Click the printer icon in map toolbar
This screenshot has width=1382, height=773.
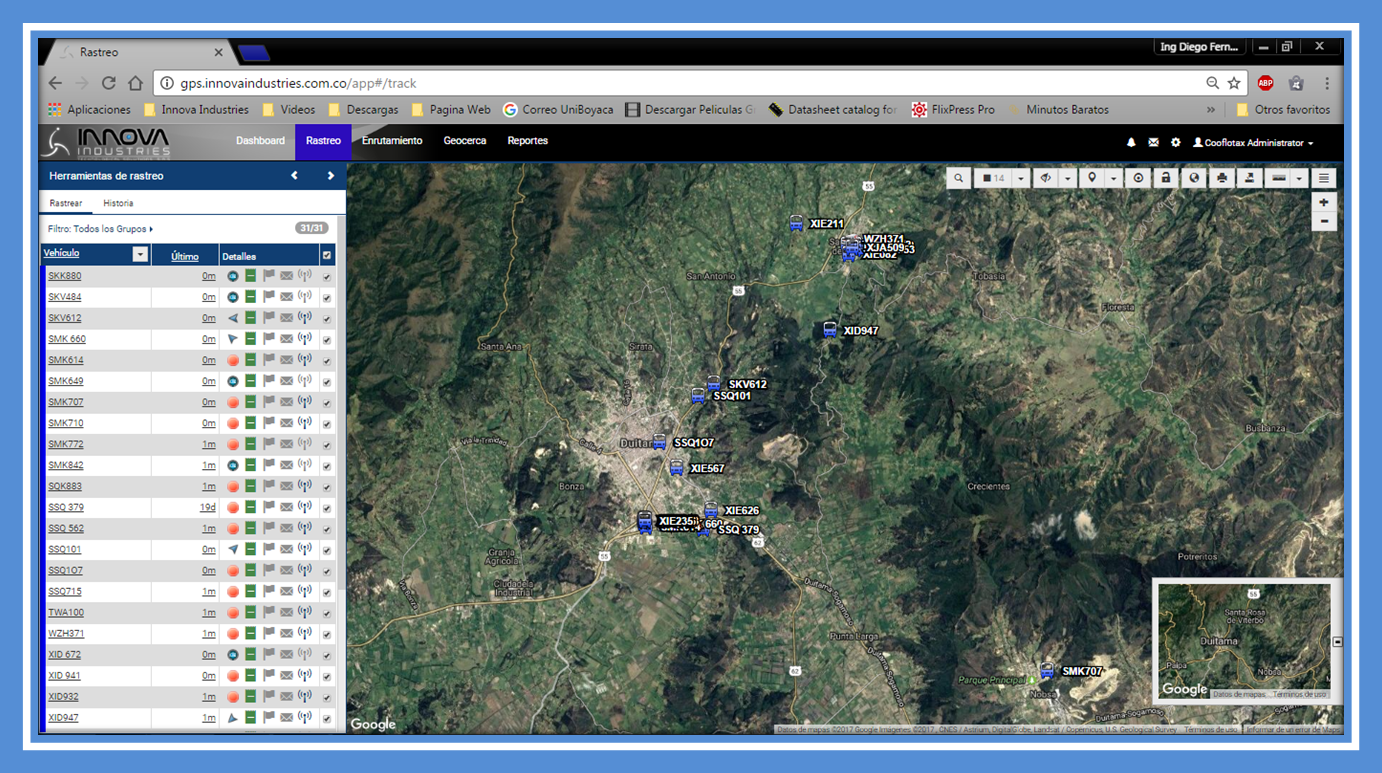pyautogui.click(x=1221, y=178)
